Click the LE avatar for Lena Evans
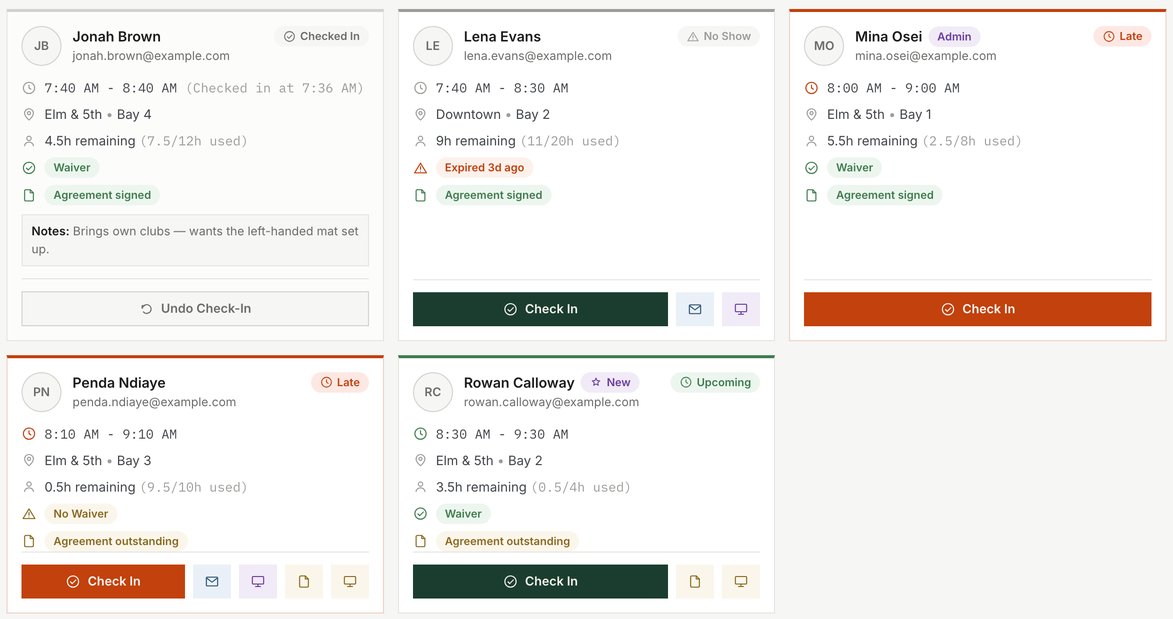The width and height of the screenshot is (1173, 619). tap(432, 46)
